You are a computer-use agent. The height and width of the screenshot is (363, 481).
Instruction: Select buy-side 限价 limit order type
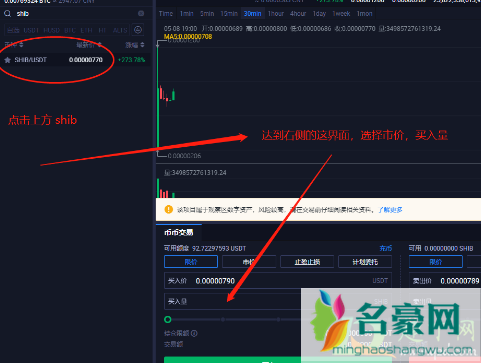(x=191, y=262)
